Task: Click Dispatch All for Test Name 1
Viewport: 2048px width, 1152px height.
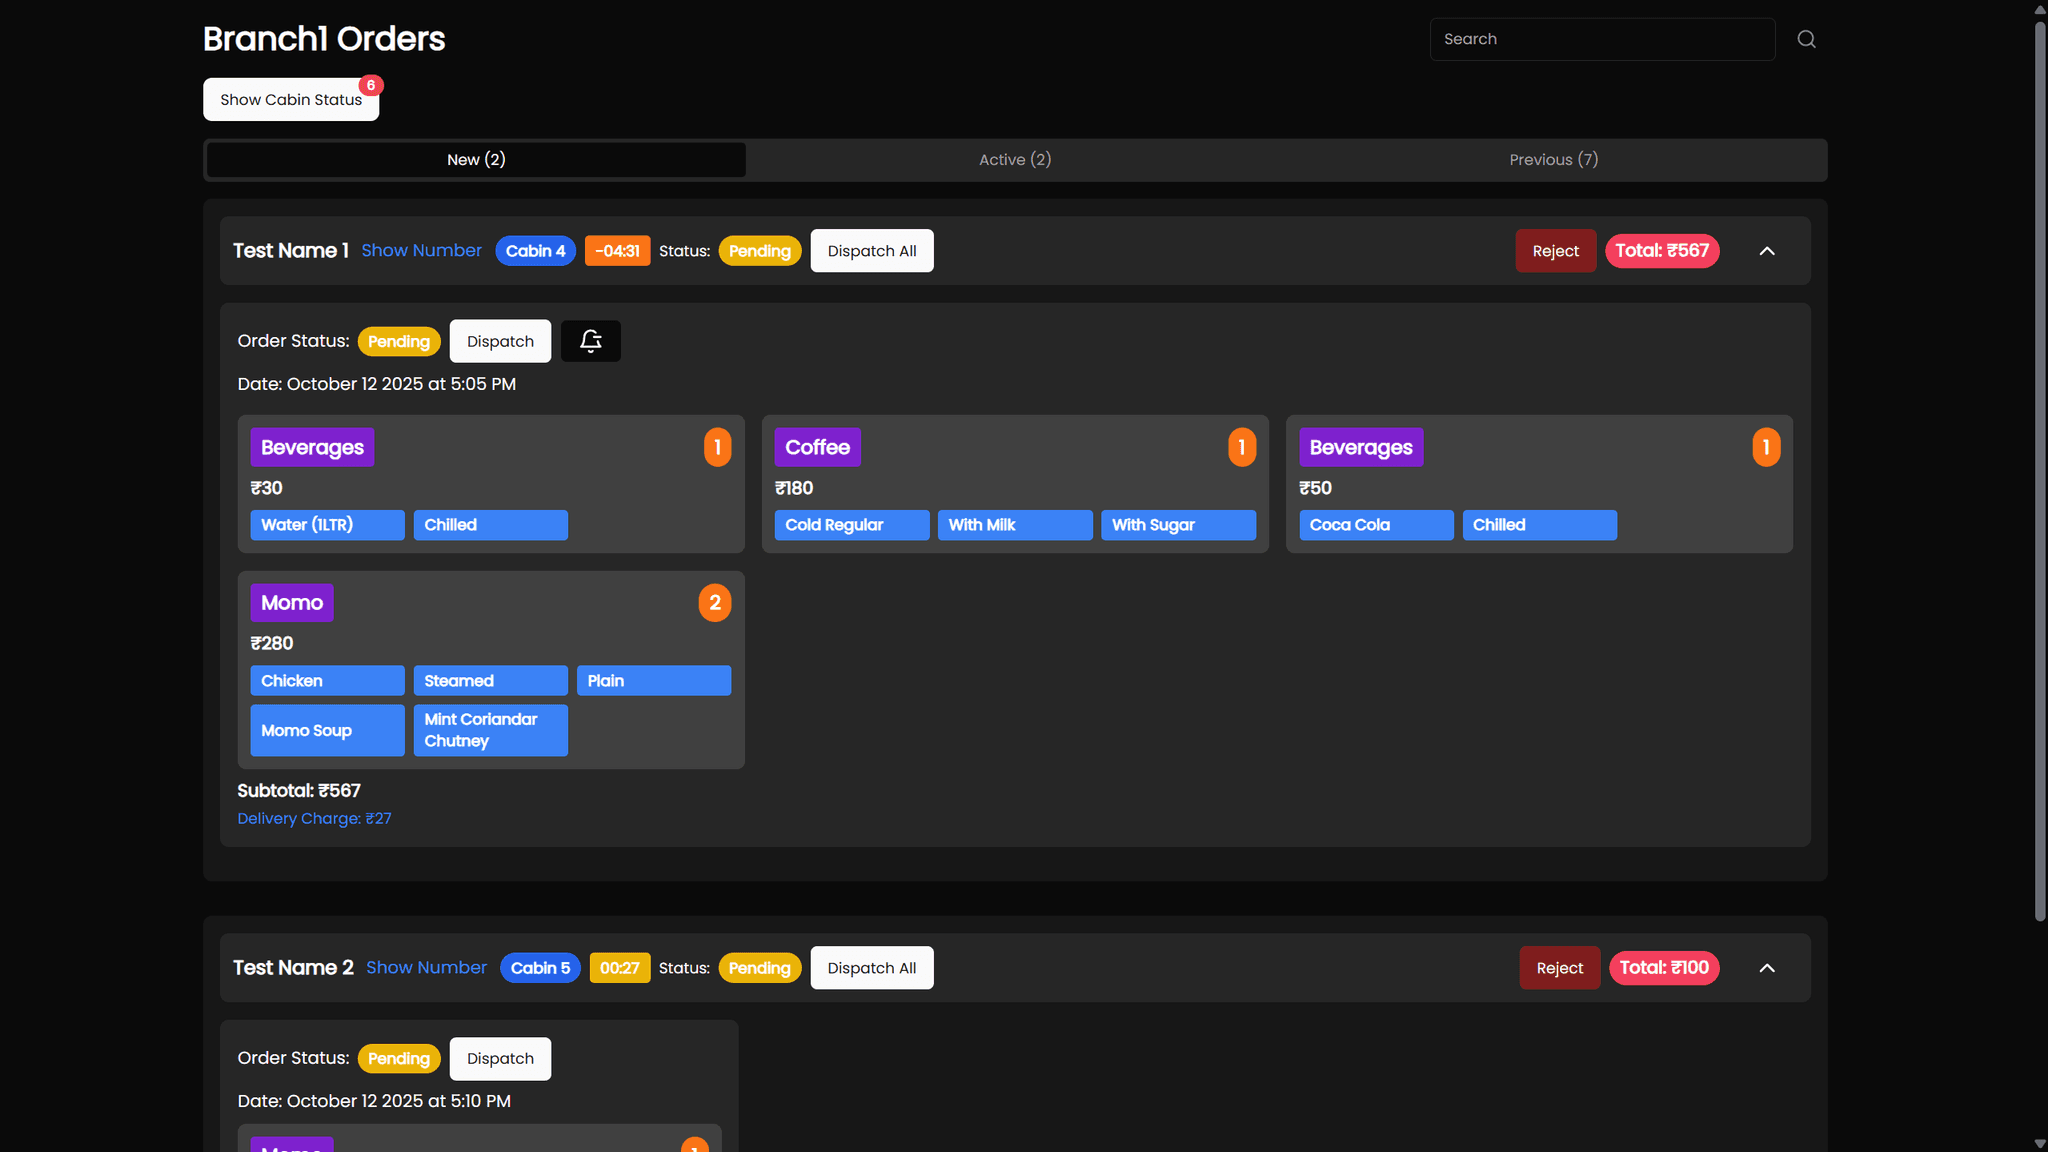Action: (x=871, y=251)
